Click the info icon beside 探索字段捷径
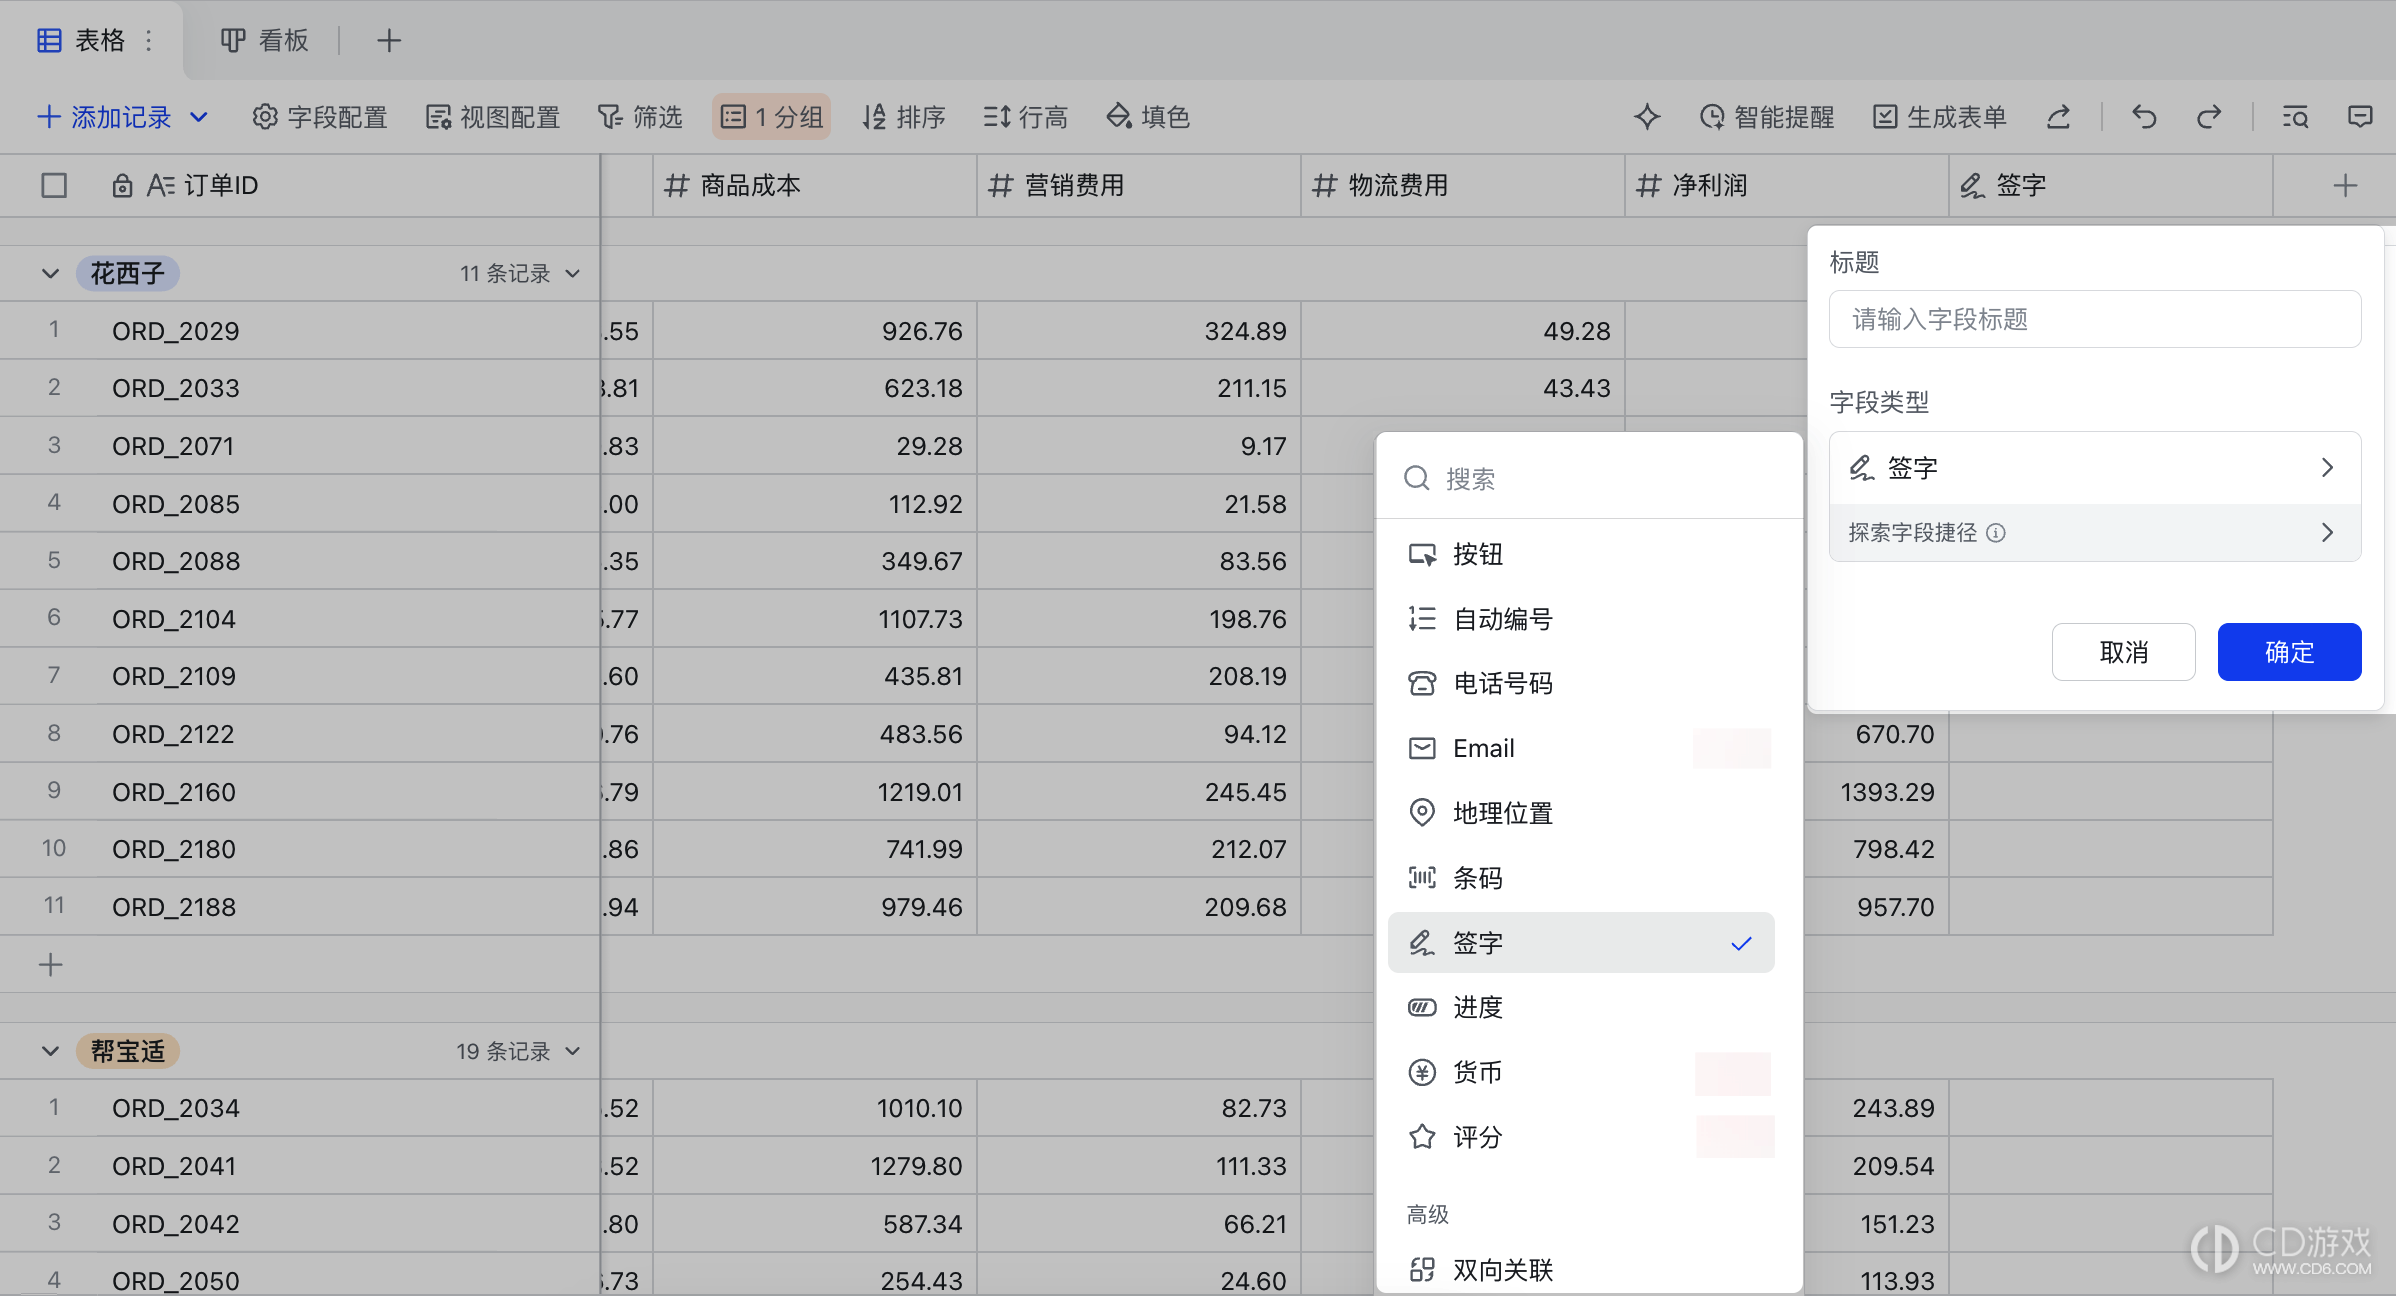Screen dimensions: 2396x1296 point(1996,533)
